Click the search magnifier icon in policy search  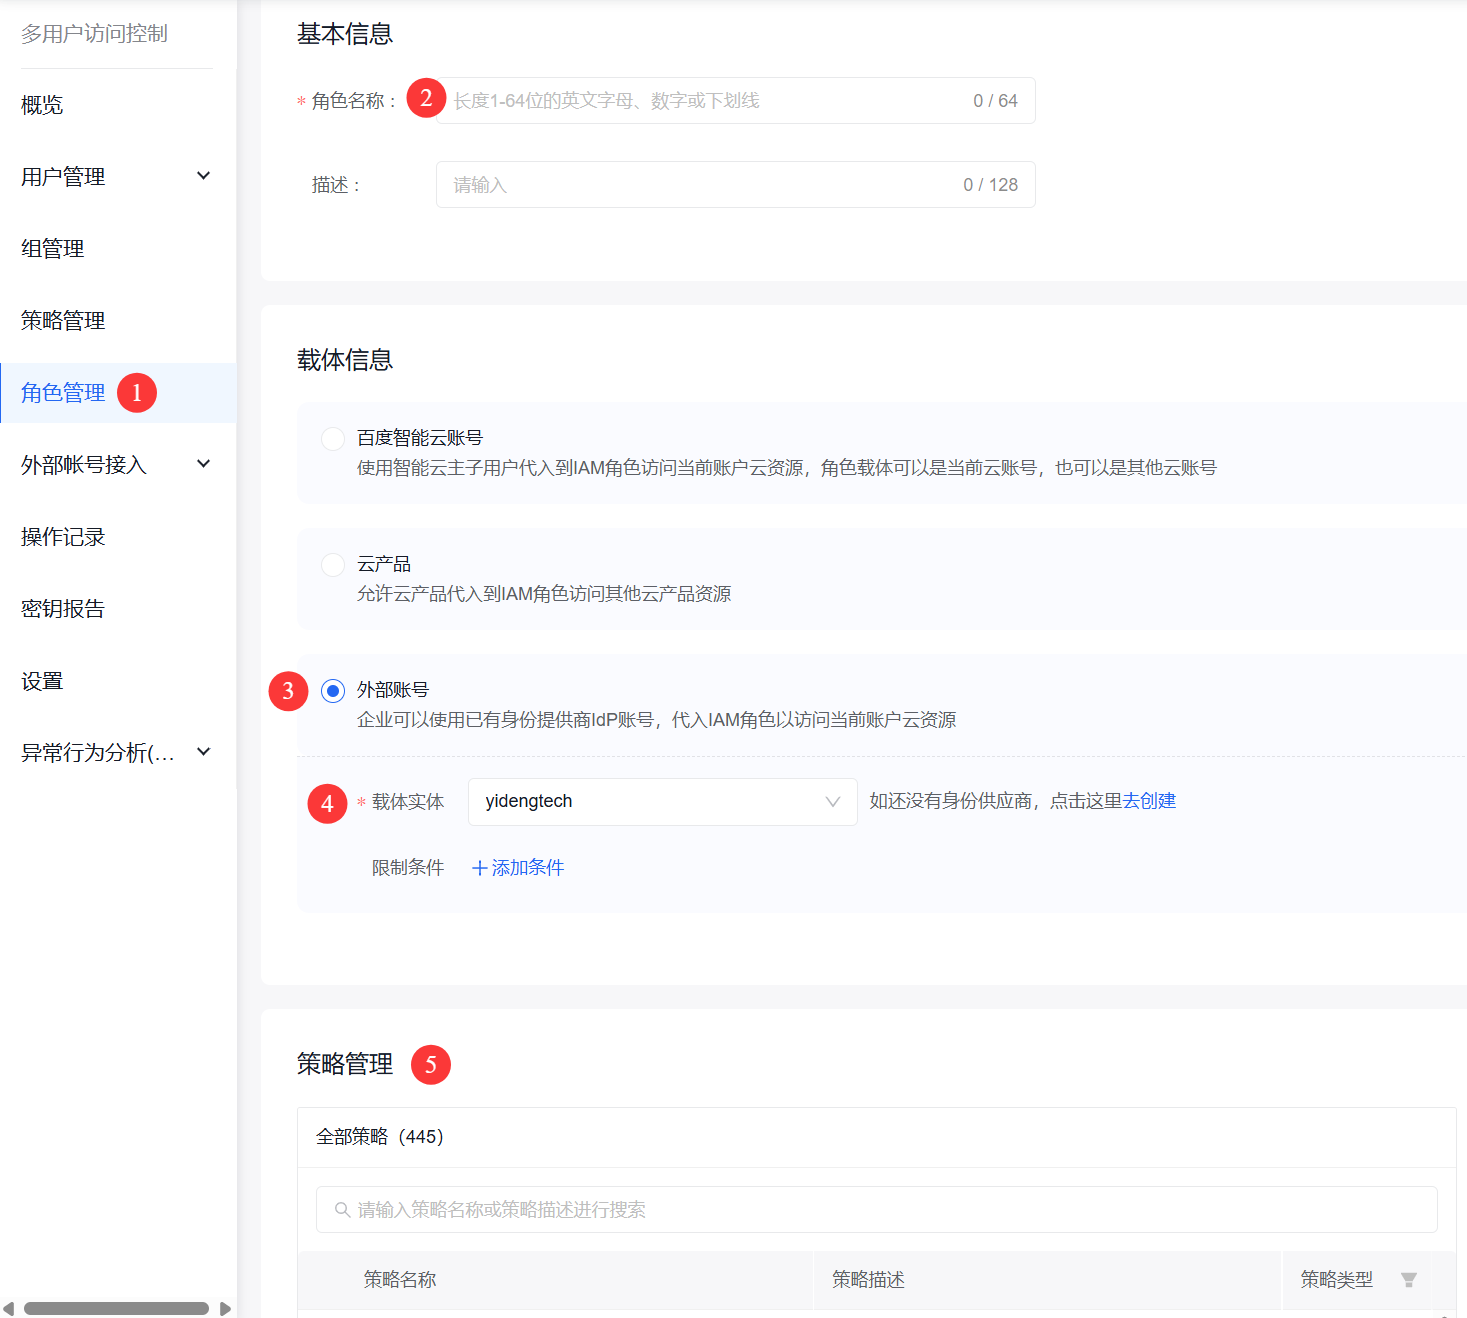[342, 1210]
